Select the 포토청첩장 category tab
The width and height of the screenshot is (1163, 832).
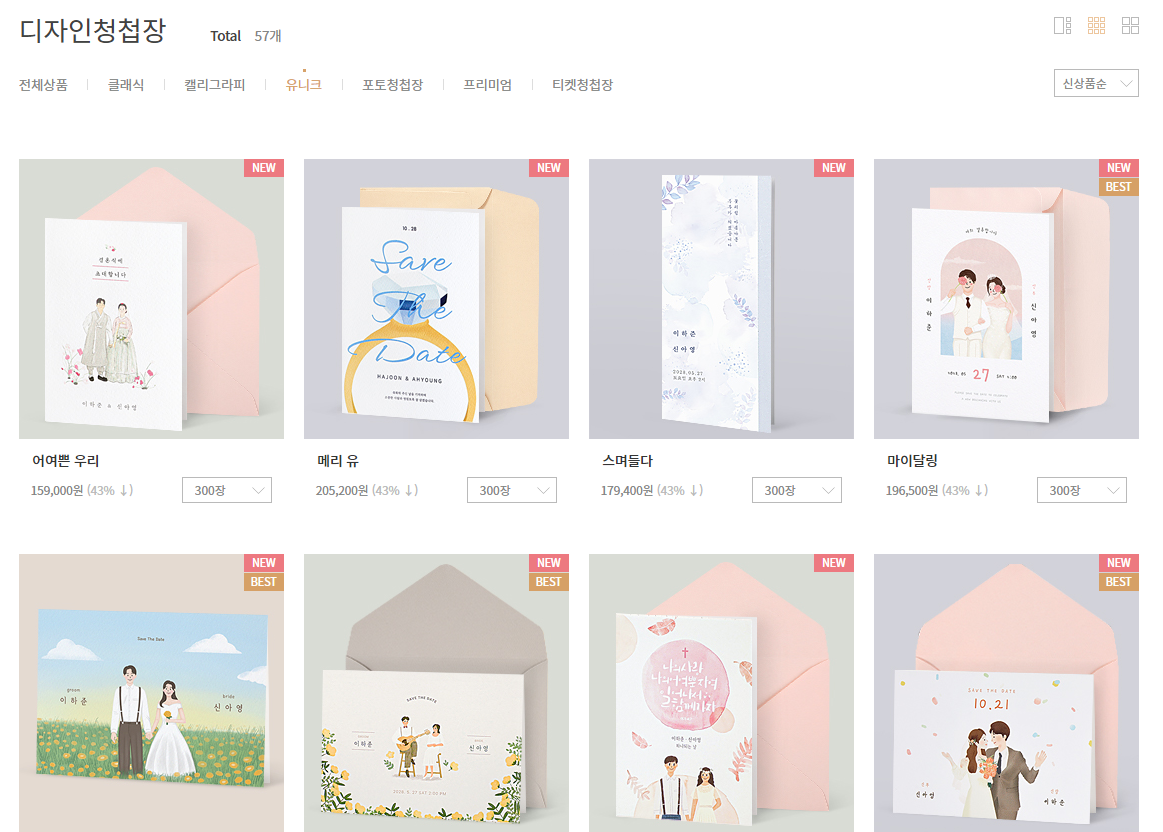click(392, 85)
